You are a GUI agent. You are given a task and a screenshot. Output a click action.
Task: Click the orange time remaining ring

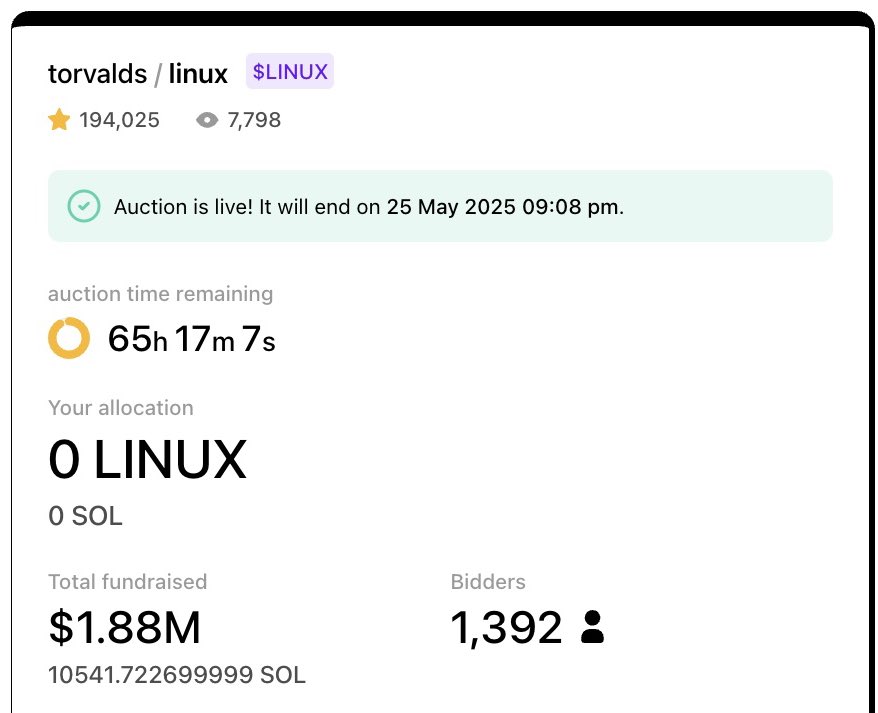coord(69,338)
